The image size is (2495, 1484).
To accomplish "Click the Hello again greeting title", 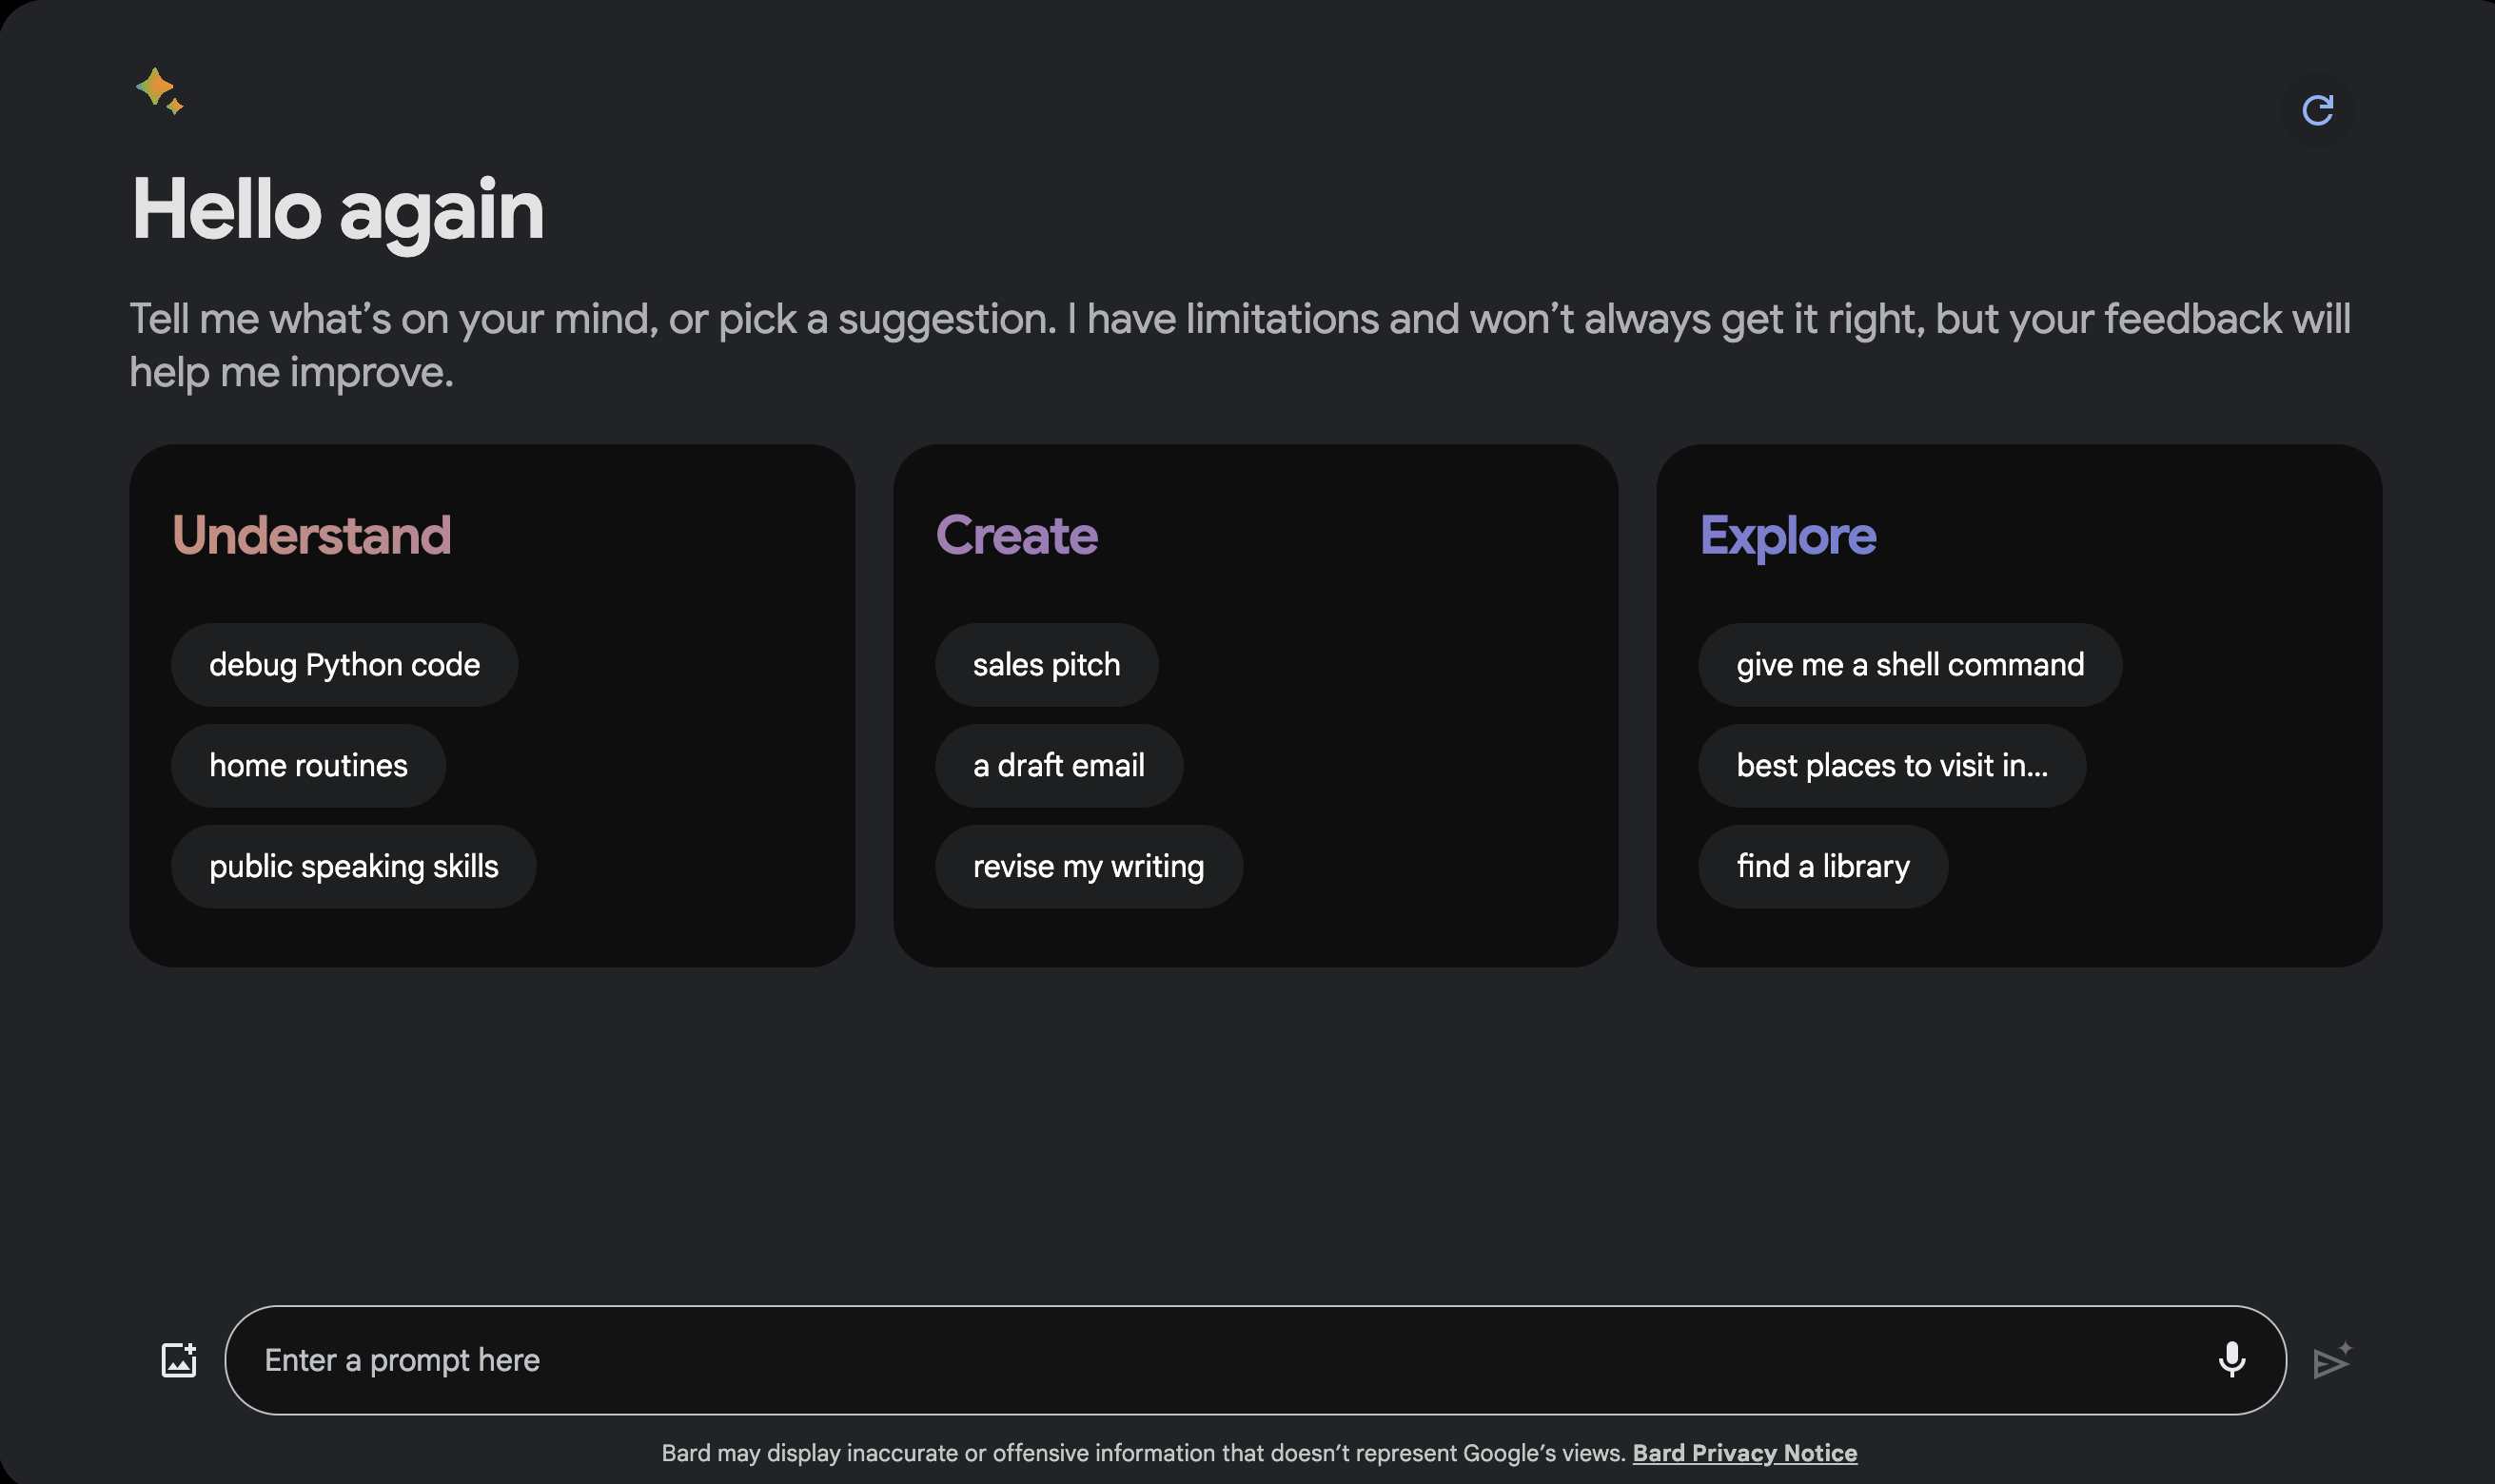I will click(x=337, y=209).
